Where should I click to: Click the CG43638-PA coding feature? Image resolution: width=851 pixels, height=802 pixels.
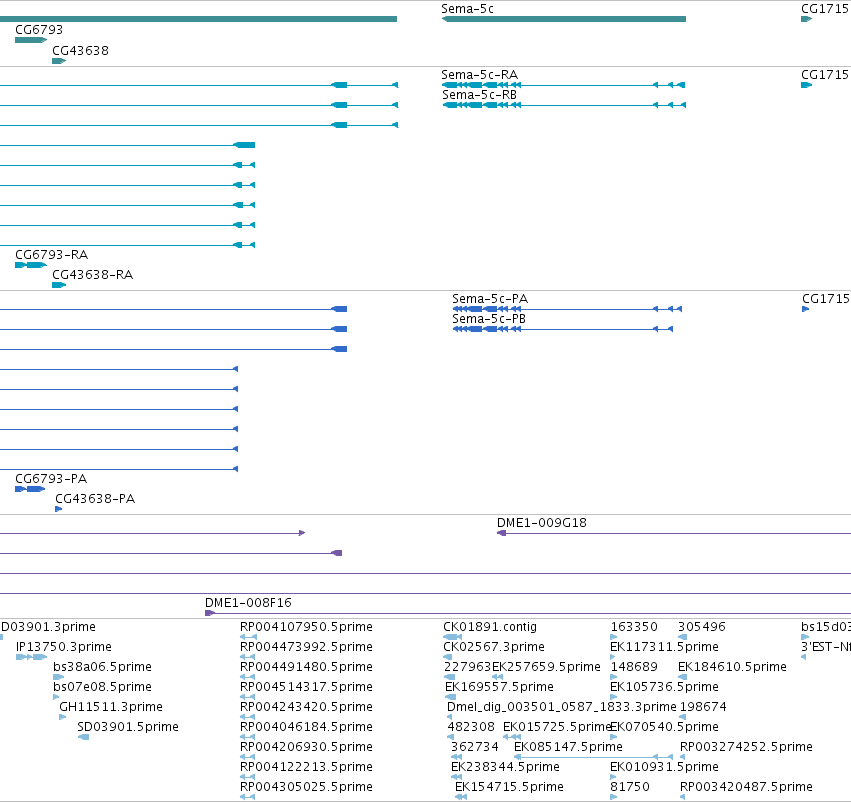tap(59, 509)
